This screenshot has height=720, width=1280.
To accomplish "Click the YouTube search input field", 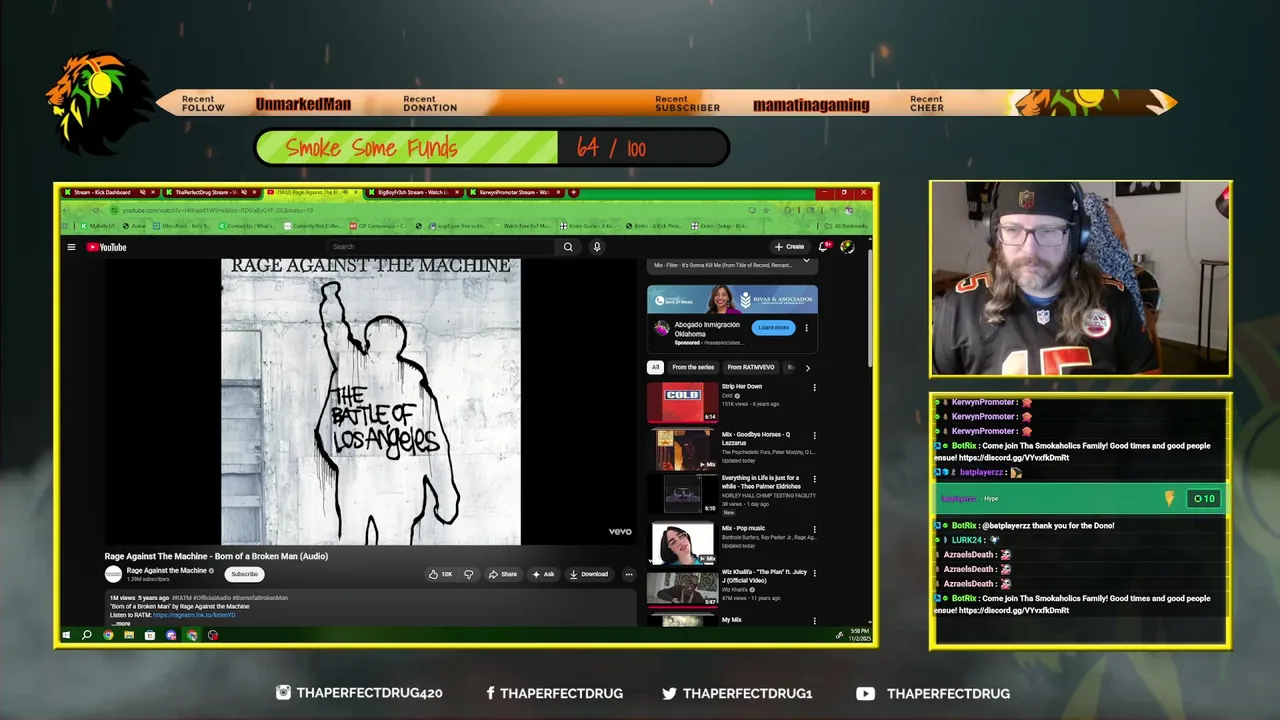I will pos(440,247).
